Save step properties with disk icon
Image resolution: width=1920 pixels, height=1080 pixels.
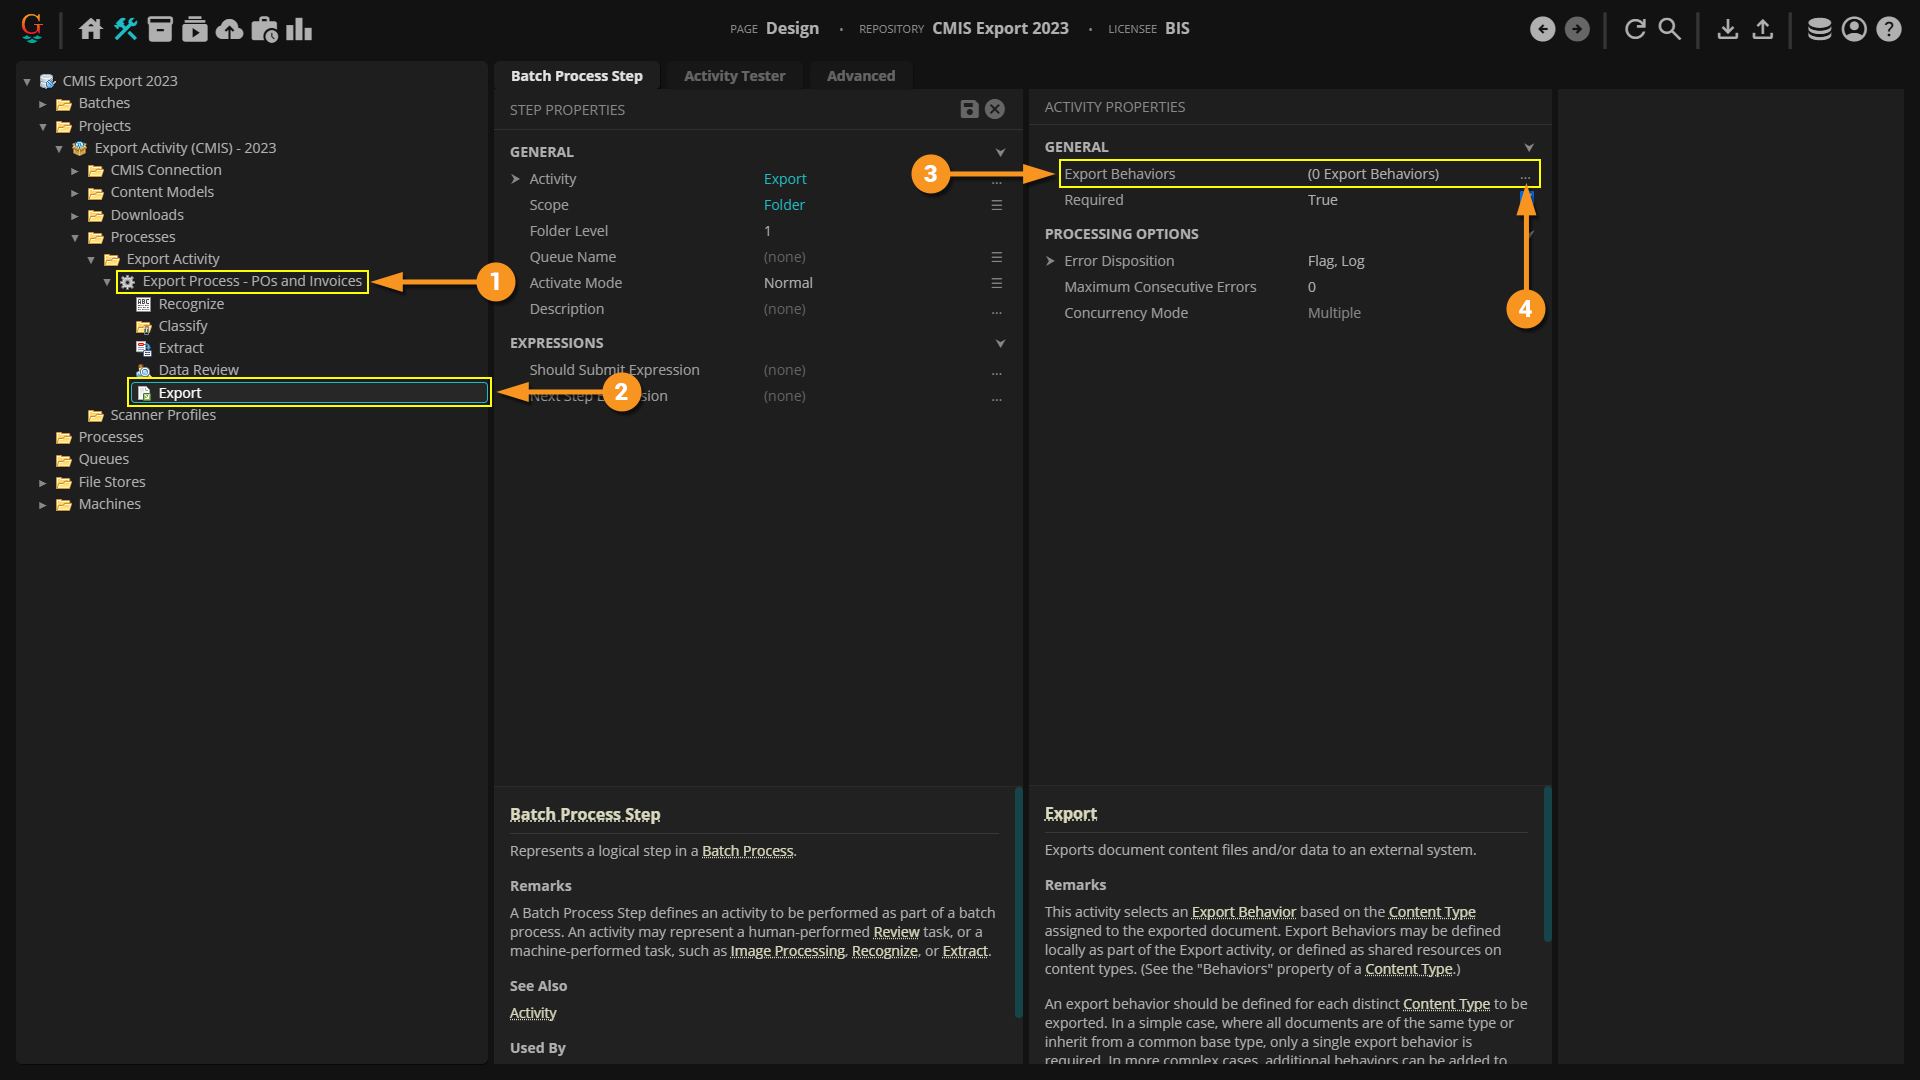tap(969, 109)
